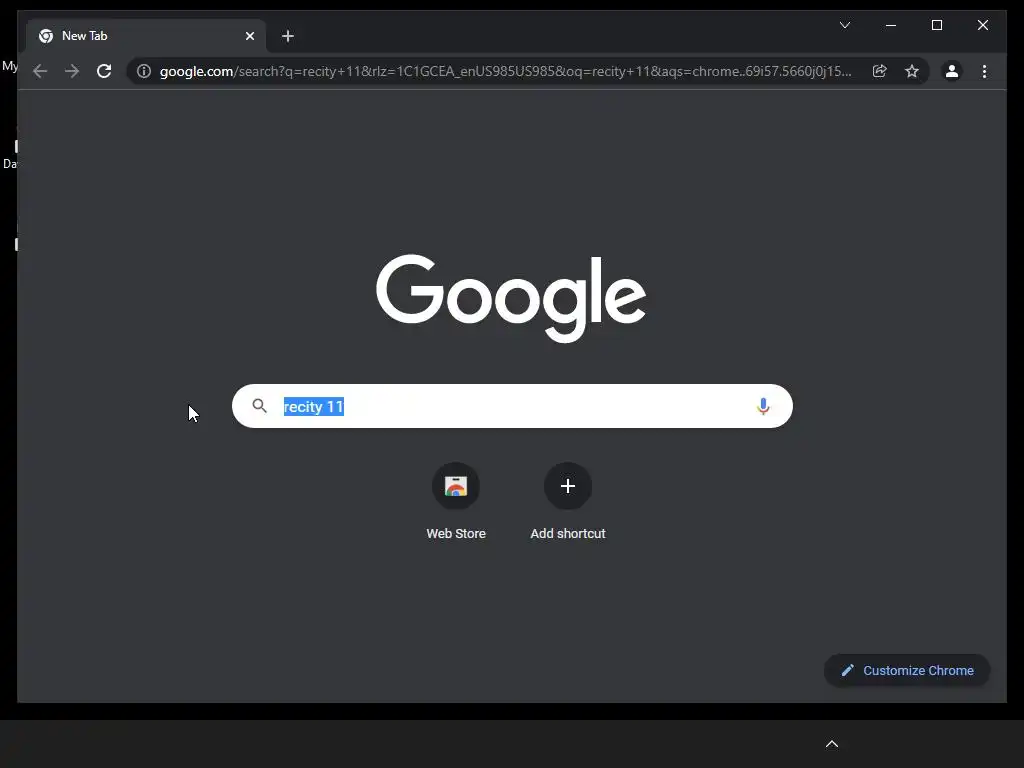Close the Chrome window
Screen dimensions: 1024x768
pyautogui.click(x=982, y=25)
